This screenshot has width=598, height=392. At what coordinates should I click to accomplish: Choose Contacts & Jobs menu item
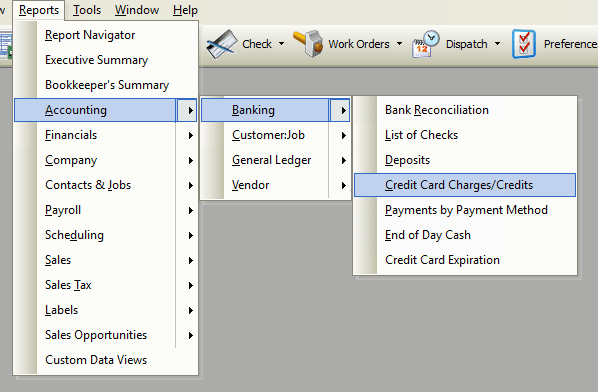coord(105,185)
